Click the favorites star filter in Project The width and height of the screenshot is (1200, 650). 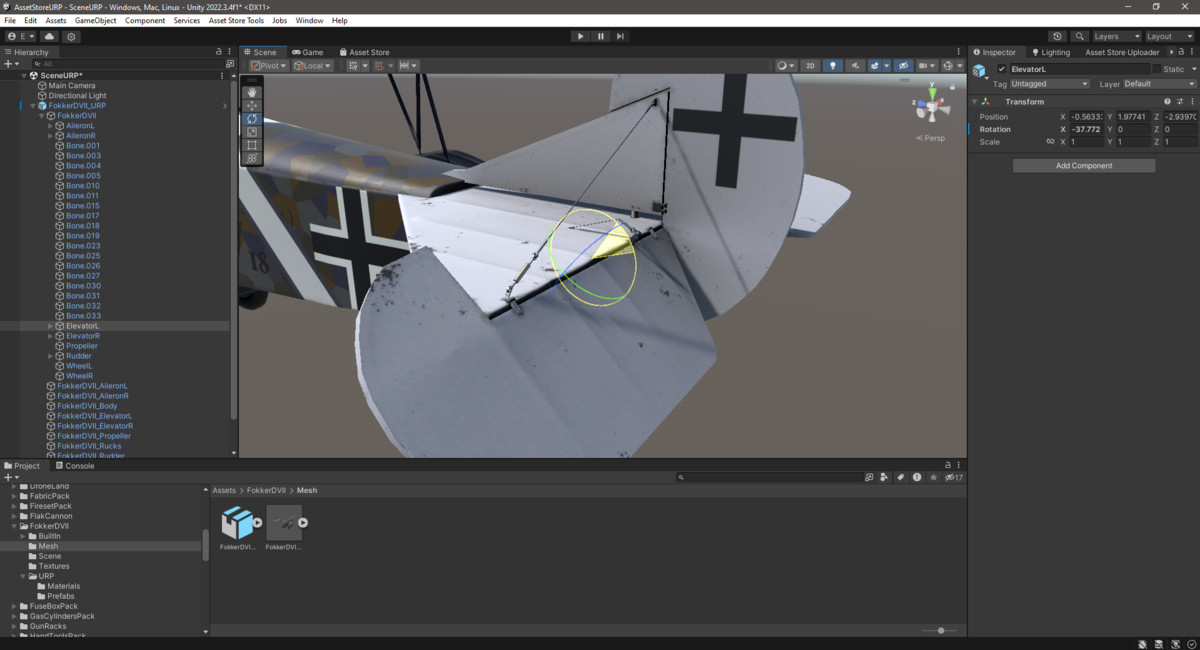click(x=933, y=477)
